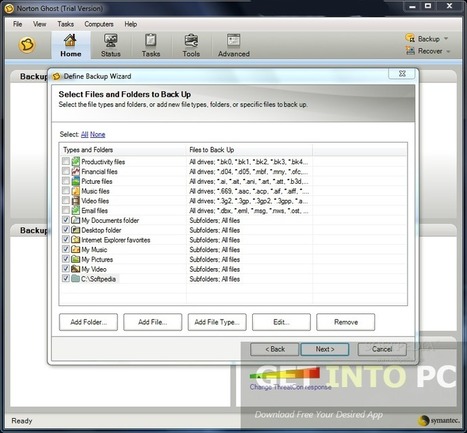This screenshot has width=467, height=433.
Task: Uncheck the My Video checkbox
Action: (66, 269)
